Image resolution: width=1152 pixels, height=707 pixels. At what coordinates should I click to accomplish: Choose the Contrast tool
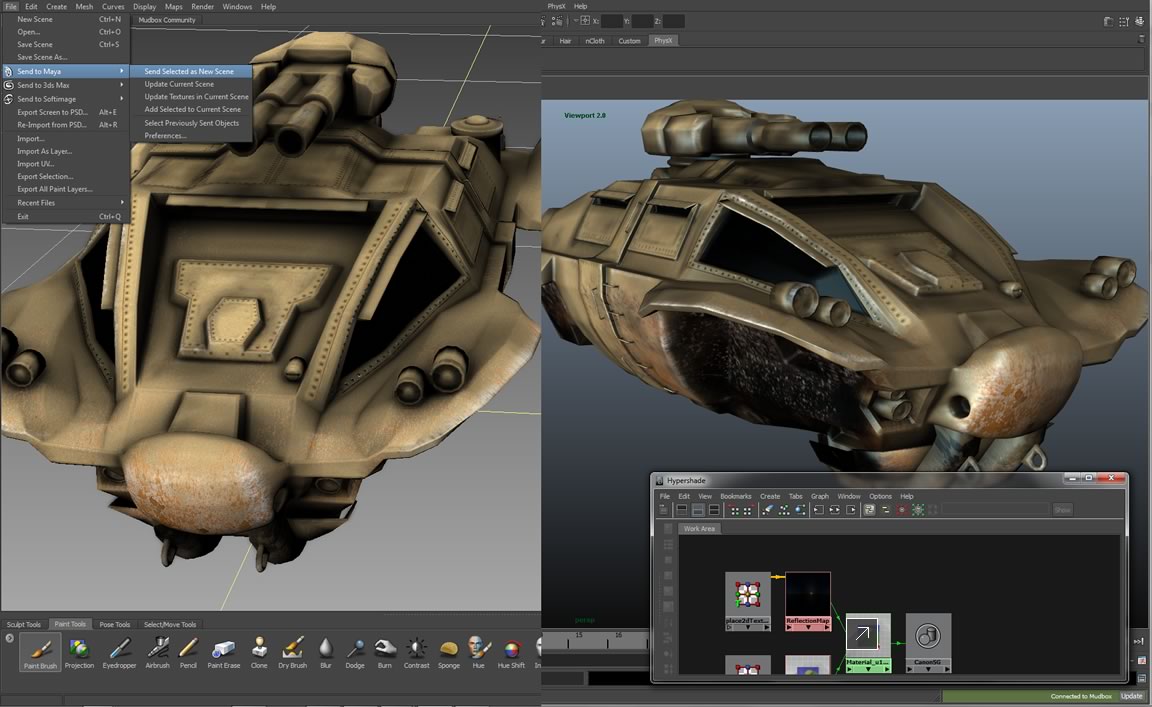click(x=416, y=652)
